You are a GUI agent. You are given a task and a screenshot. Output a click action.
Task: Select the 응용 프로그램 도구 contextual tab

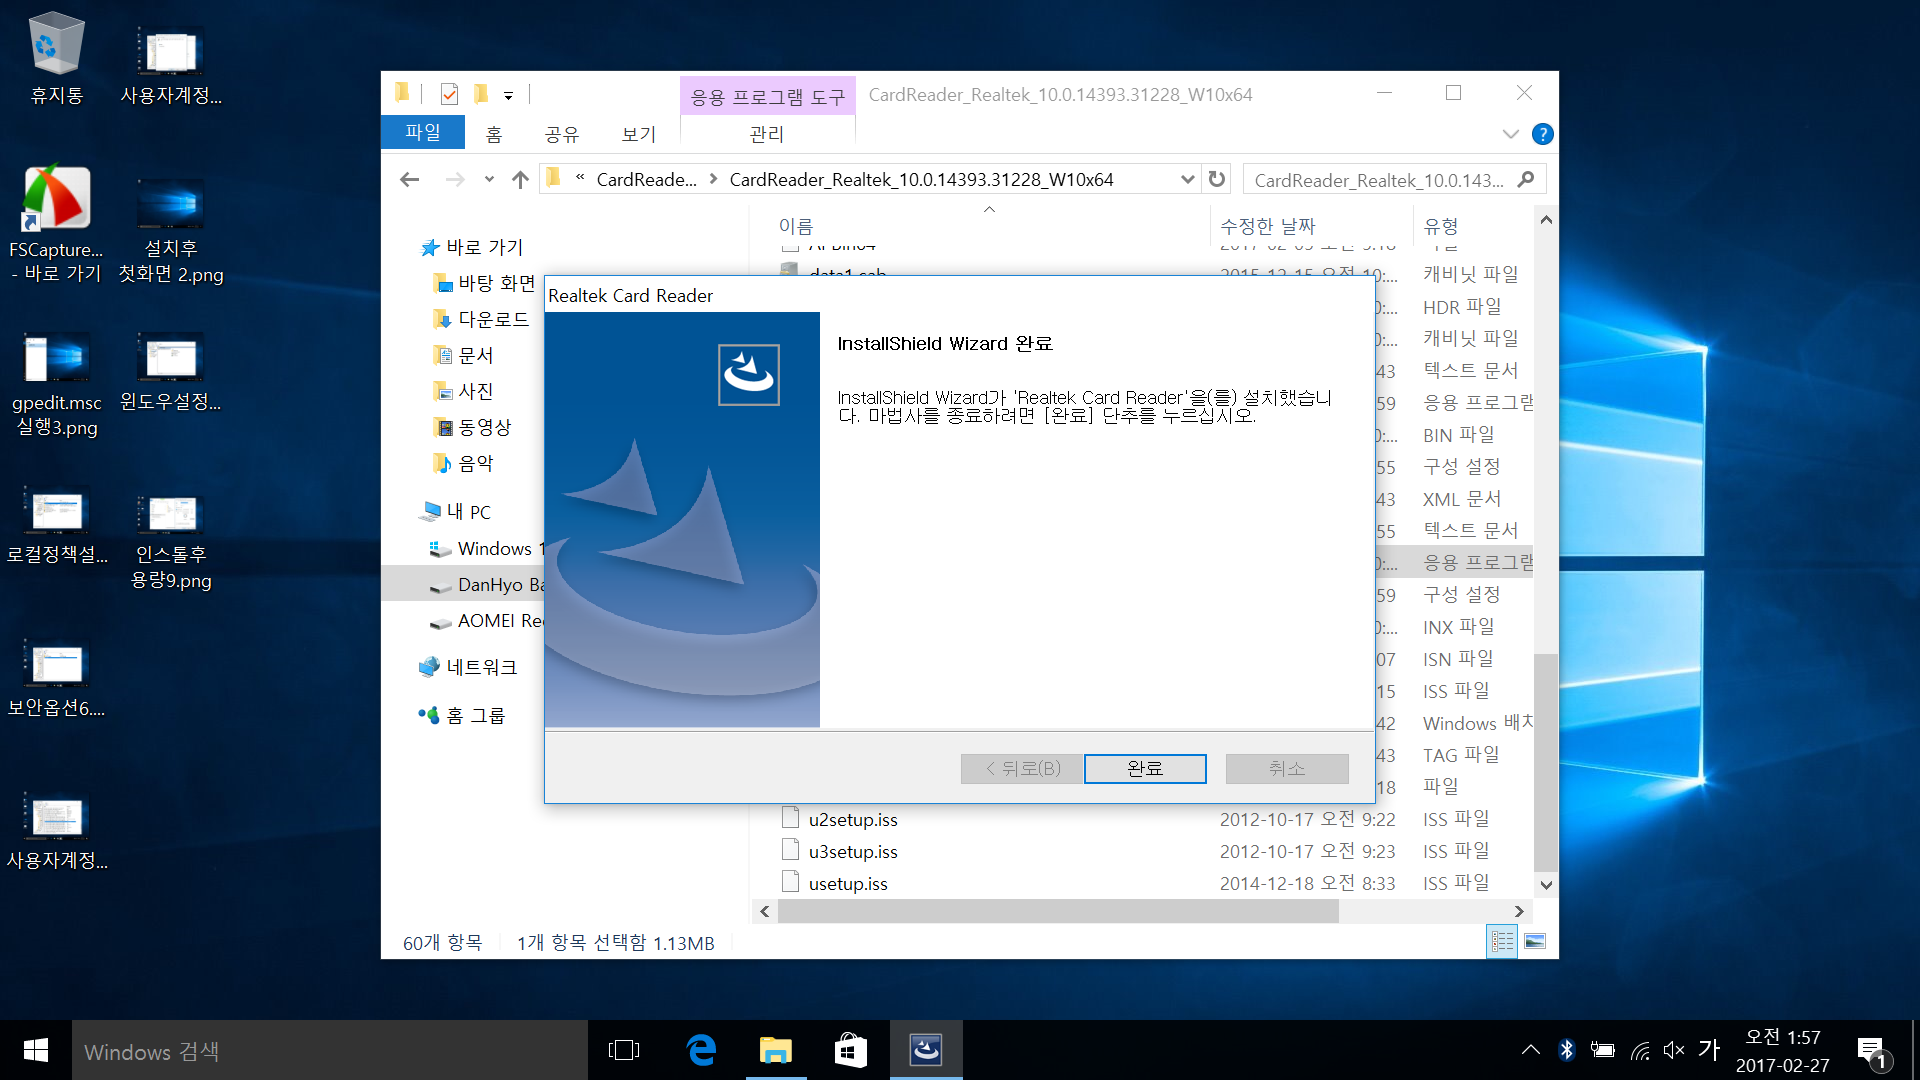767,96
